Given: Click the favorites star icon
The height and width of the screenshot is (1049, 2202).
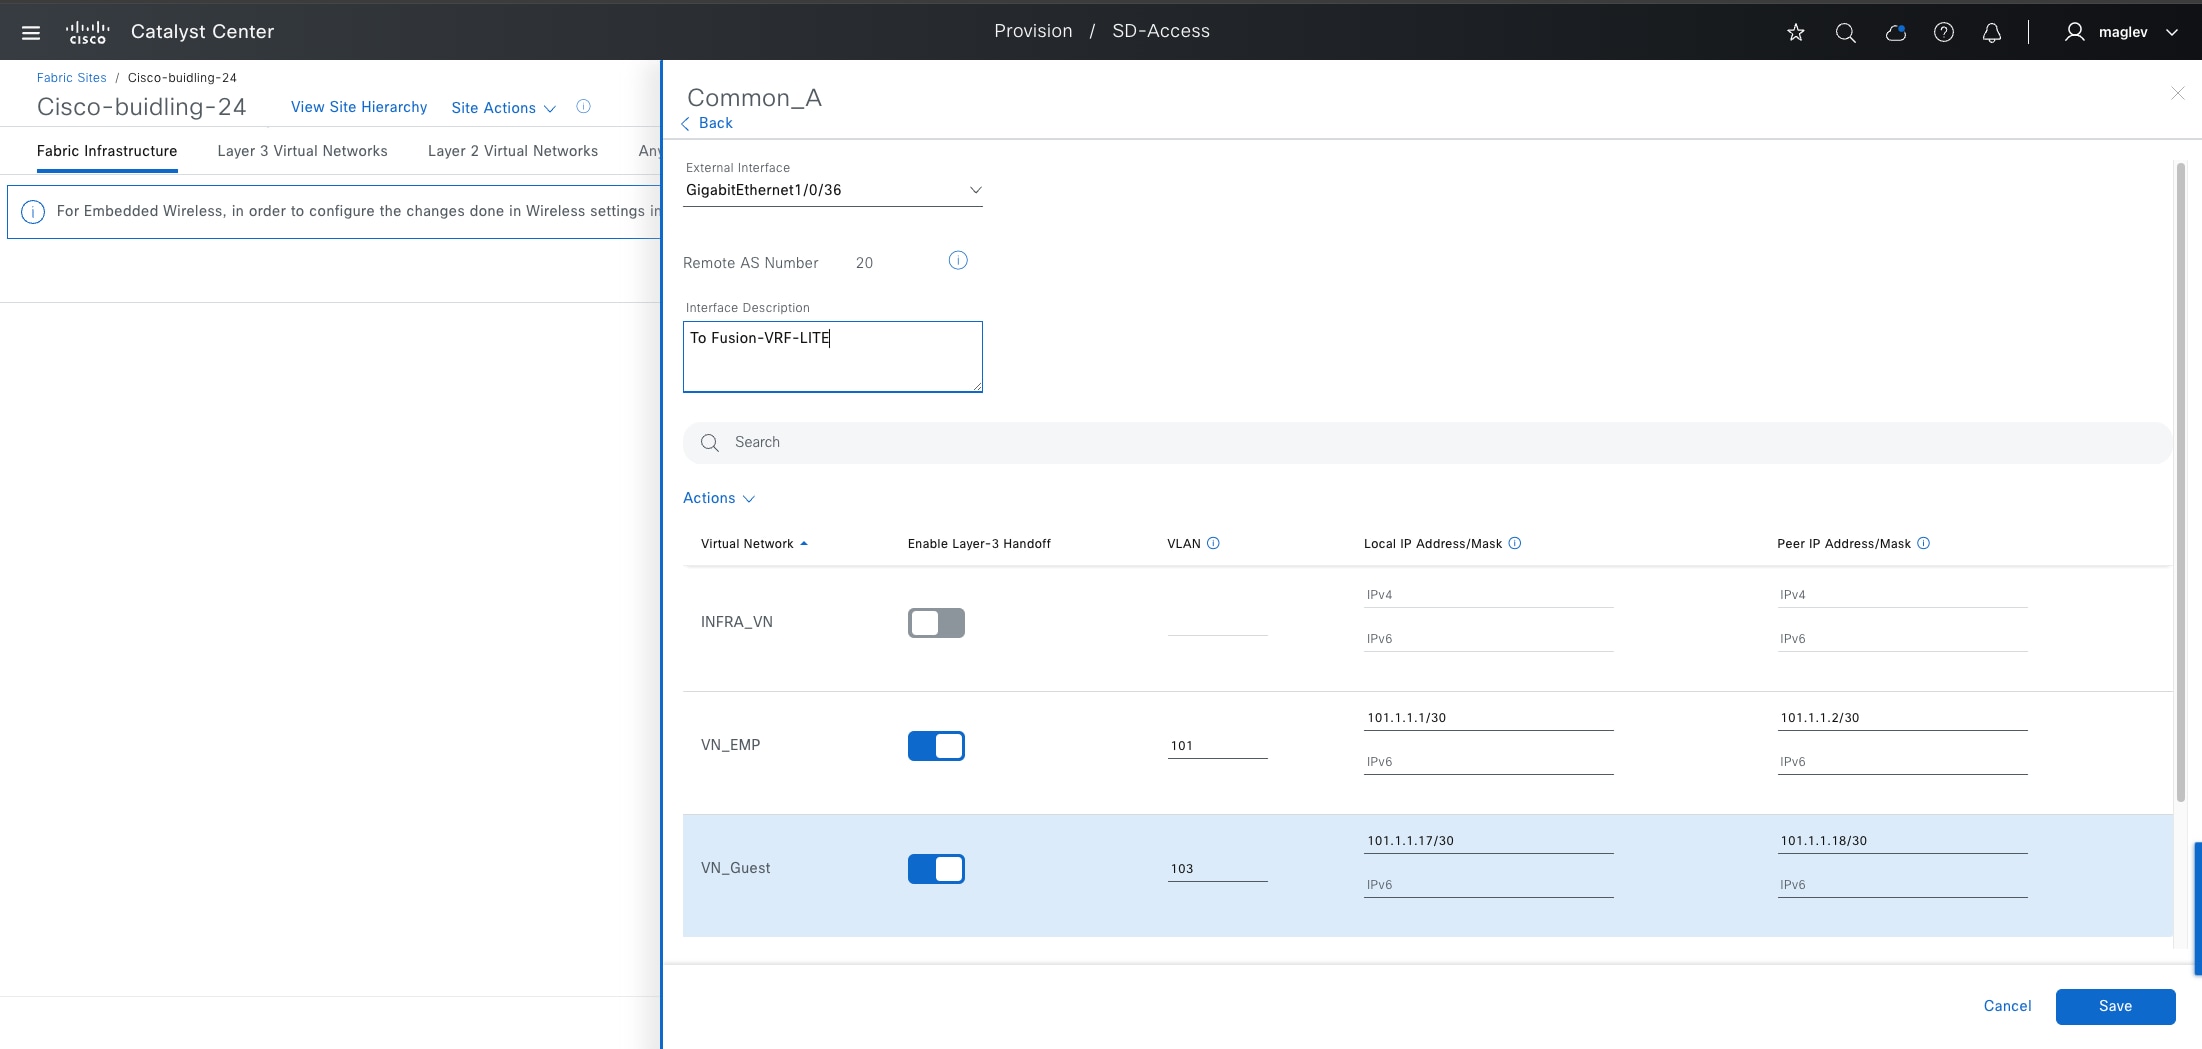Looking at the screenshot, I should click(x=1796, y=32).
